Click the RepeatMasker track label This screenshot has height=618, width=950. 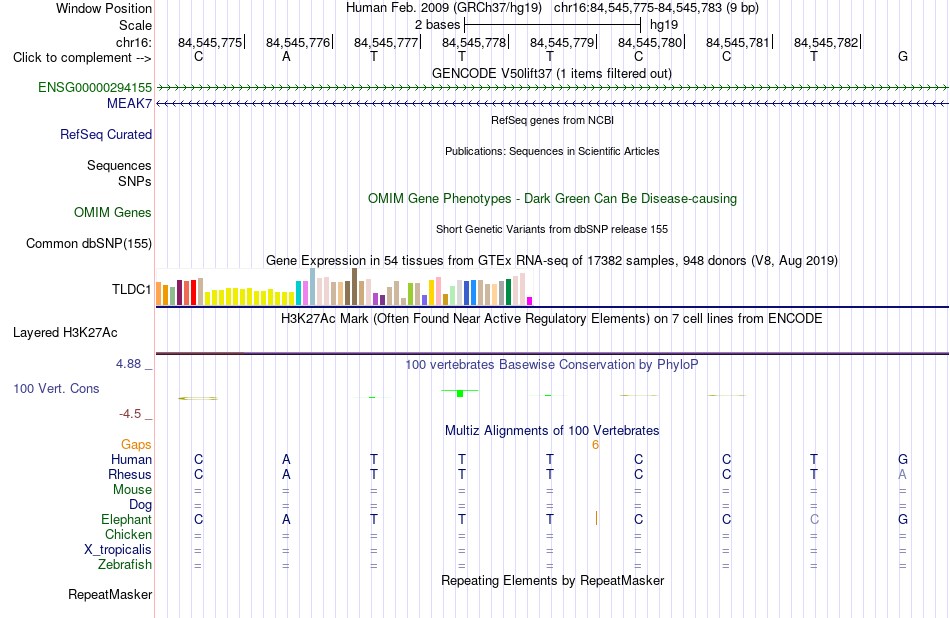(110, 595)
